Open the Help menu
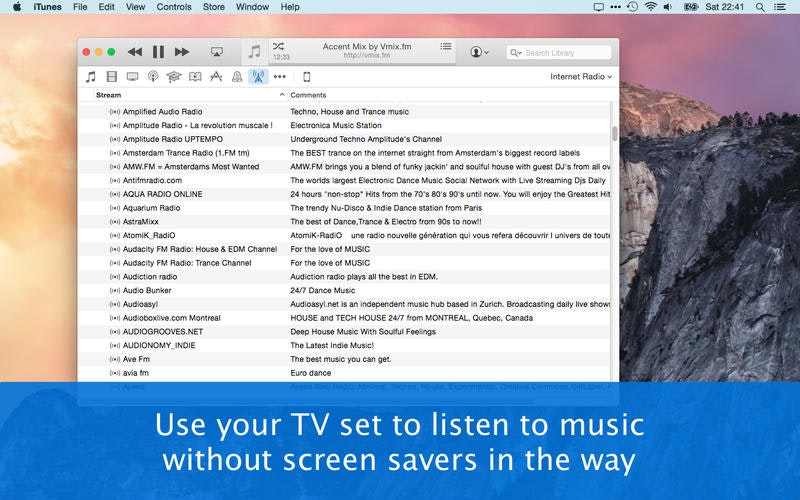The height and width of the screenshot is (500, 800). (290, 7)
